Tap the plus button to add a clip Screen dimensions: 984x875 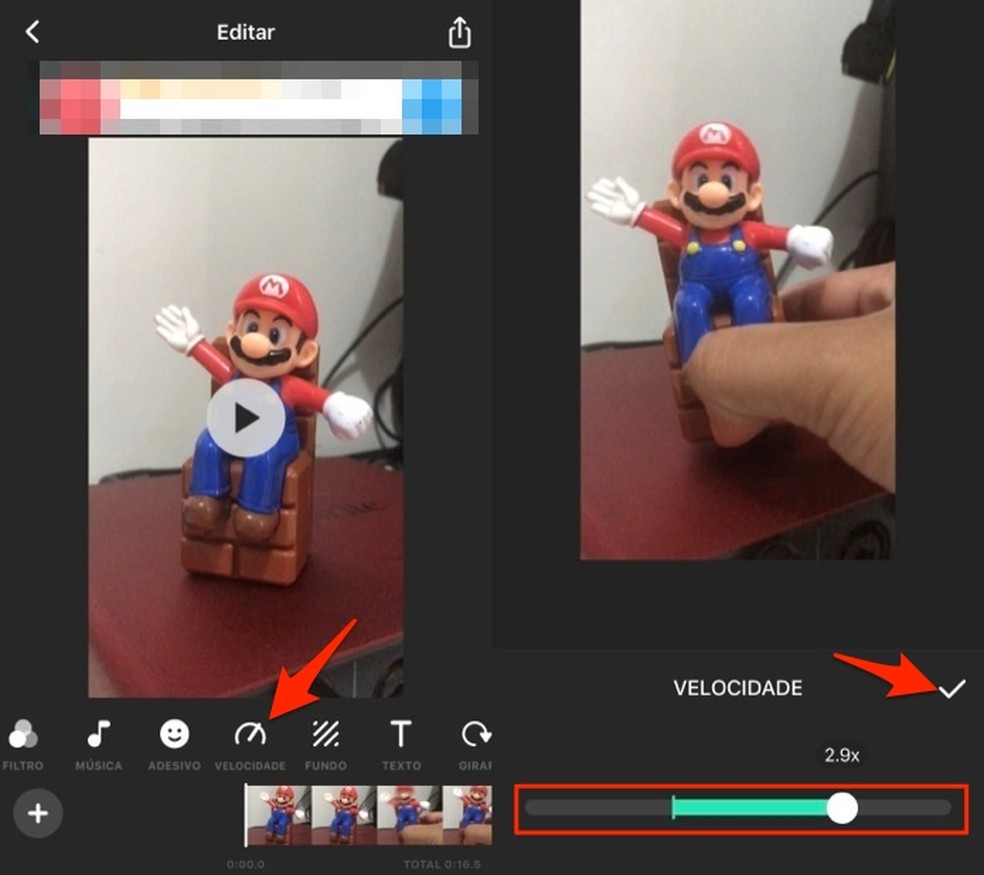38,813
